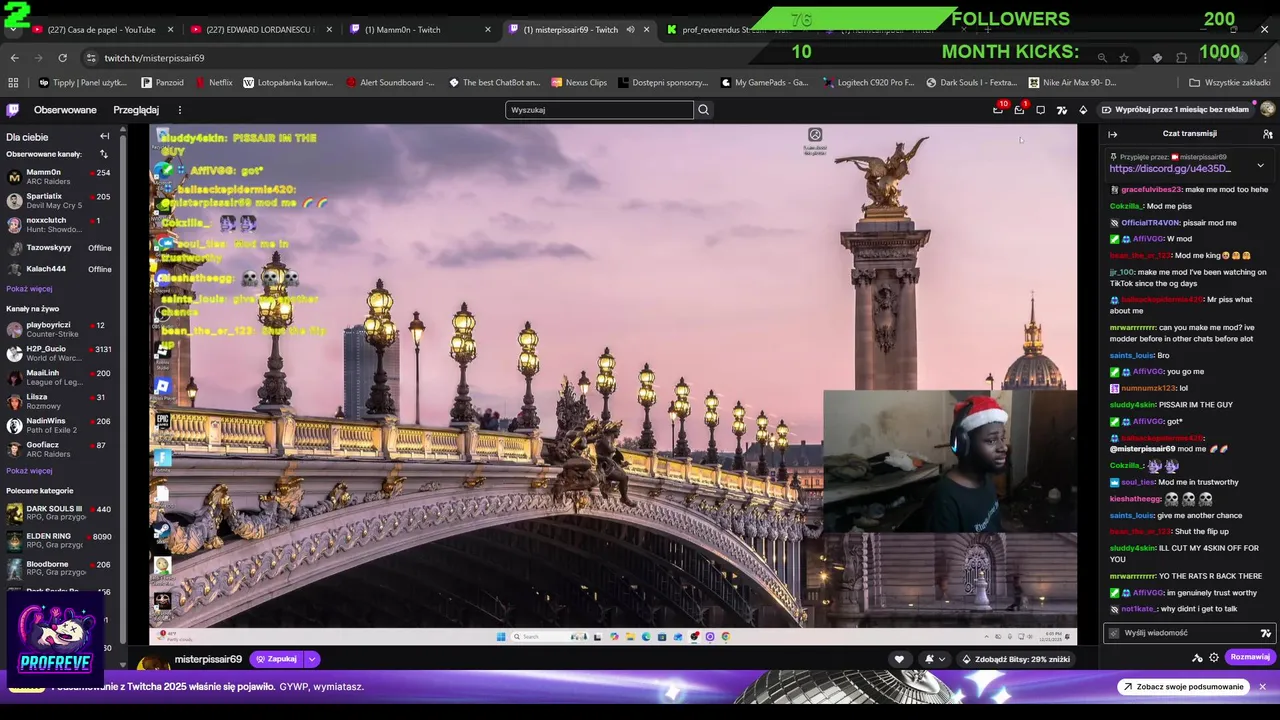Click gracefulvibes23 username in chat
1280x720 pixels.
(1152, 189)
